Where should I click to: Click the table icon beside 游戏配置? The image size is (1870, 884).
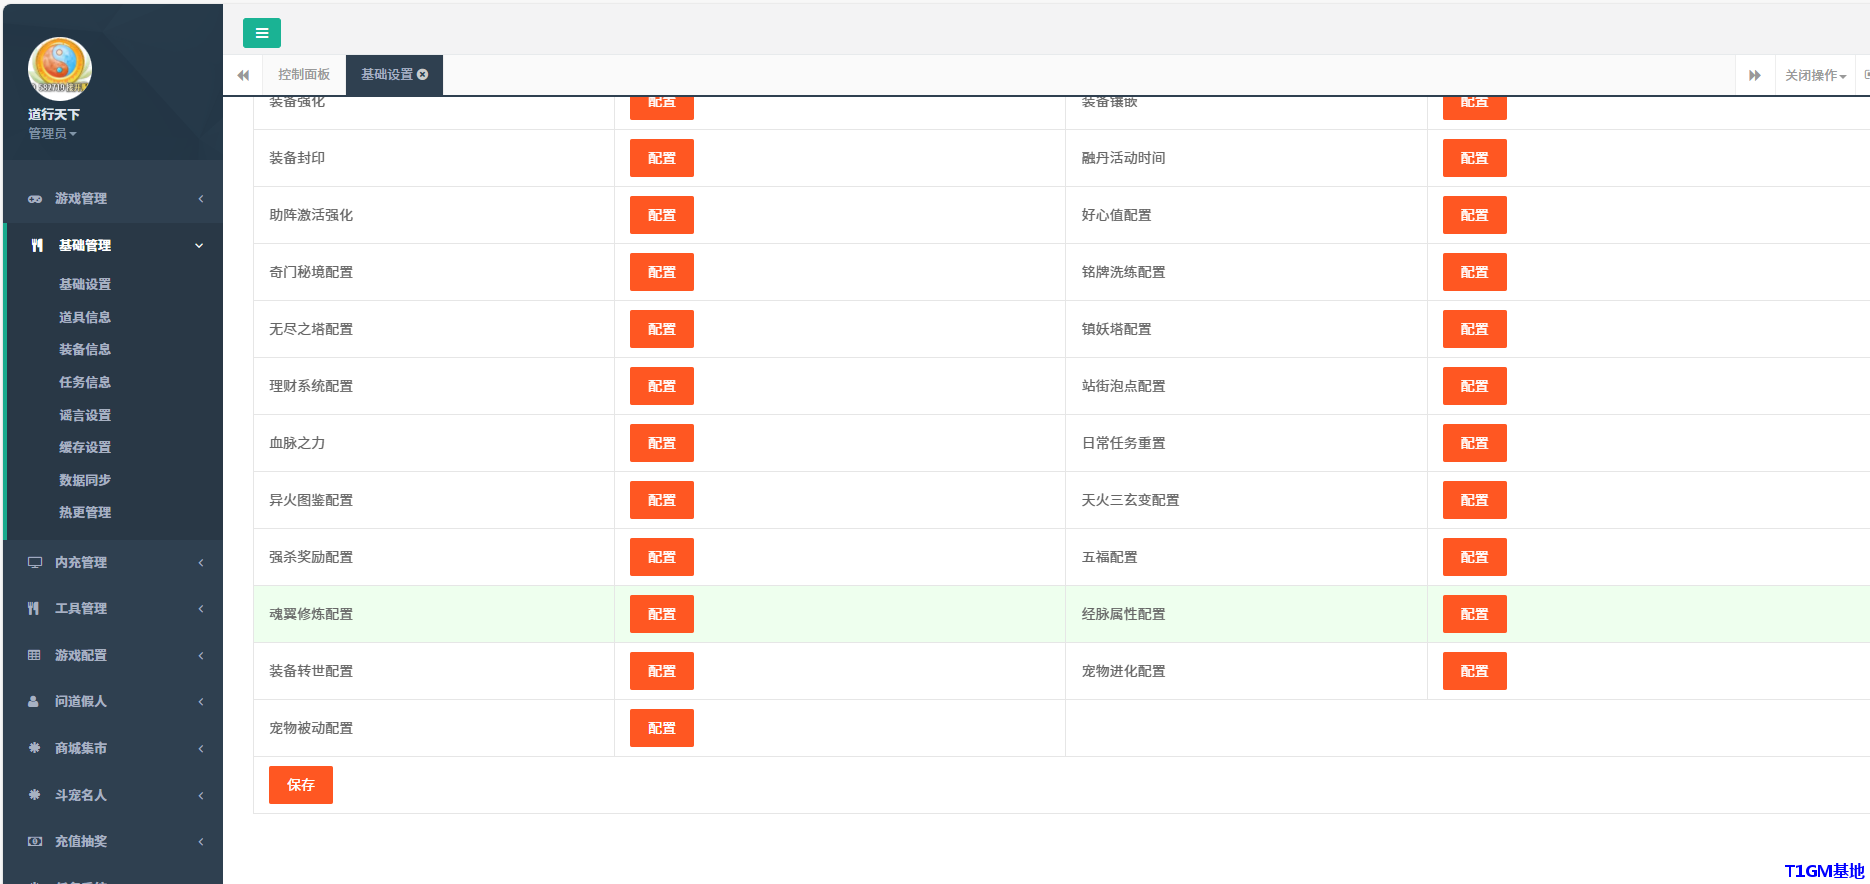[x=34, y=655]
